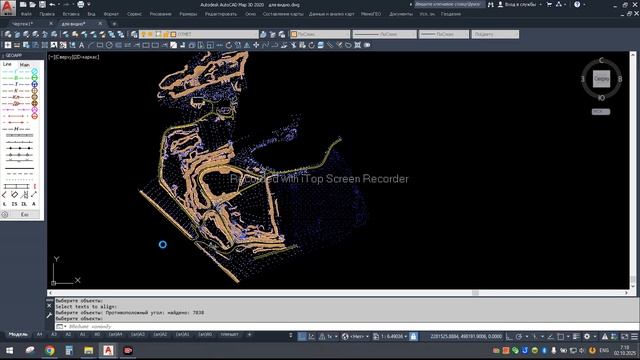Image resolution: width=640 pixels, height=360 pixels.
Task: Click the ViewCube Сверху face
Action: tap(601, 79)
